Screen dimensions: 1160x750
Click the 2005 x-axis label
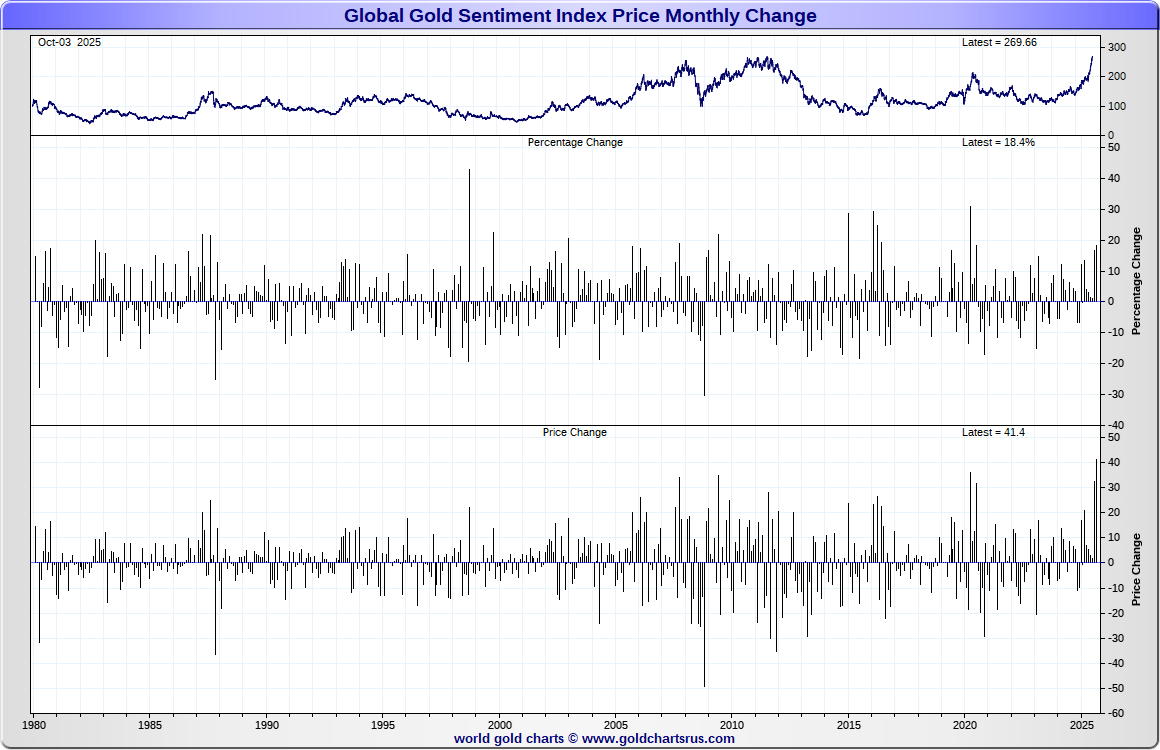pyautogui.click(x=616, y=725)
